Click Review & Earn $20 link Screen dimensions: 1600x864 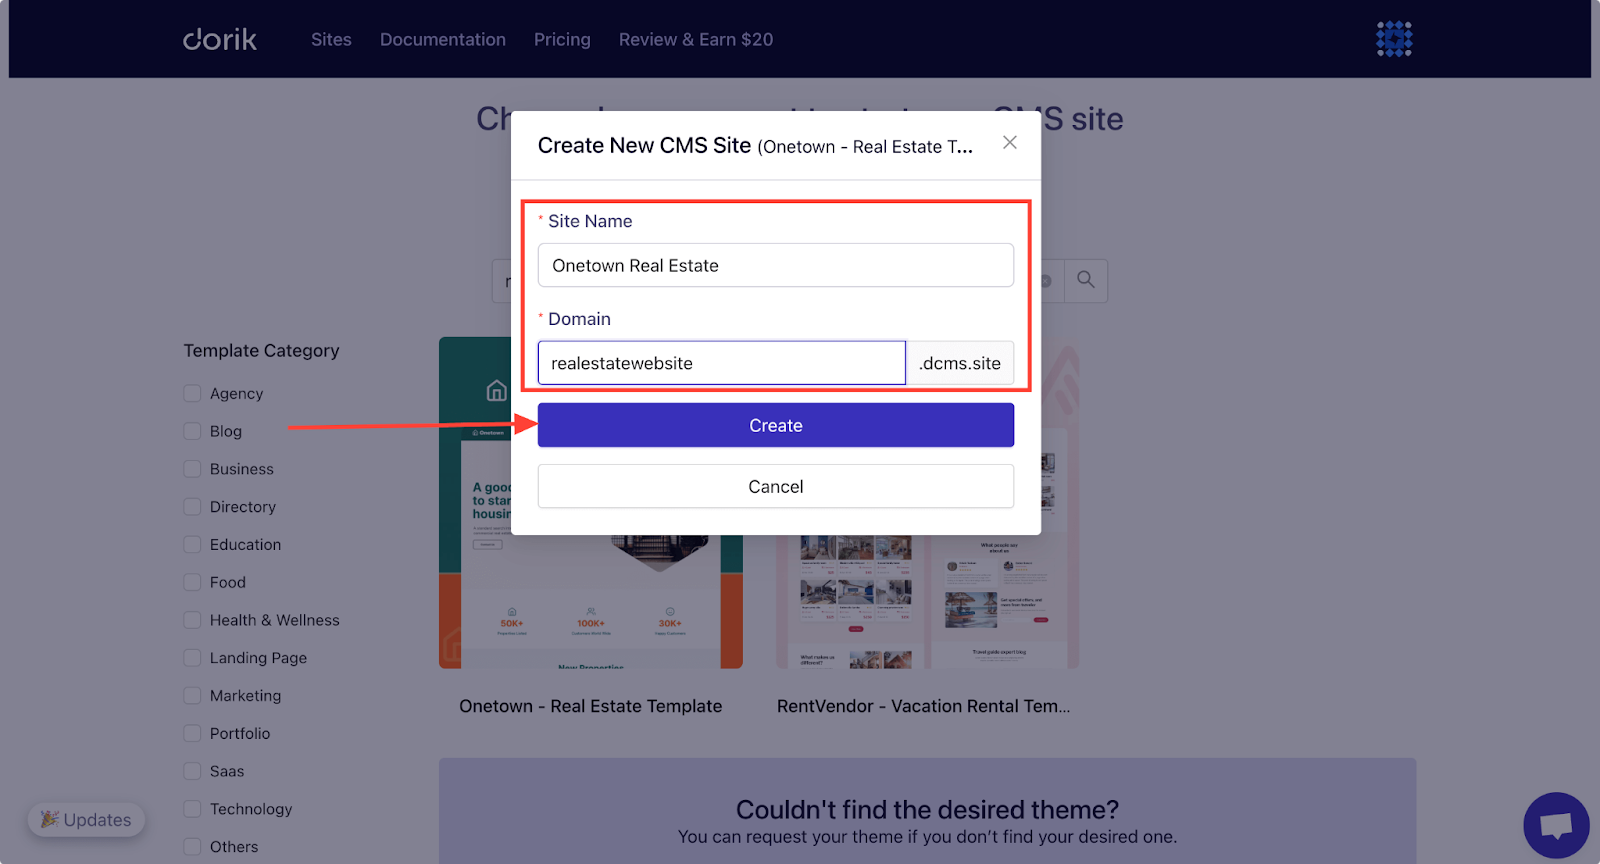tap(696, 39)
